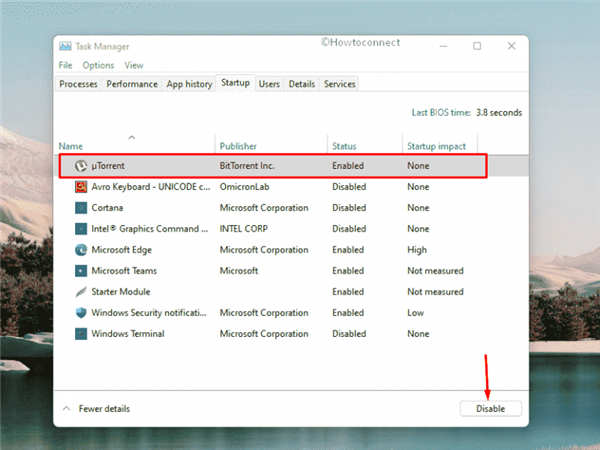Click the Starter Module icon
Screen dimensions: 600x450
pyautogui.click(x=81, y=292)
